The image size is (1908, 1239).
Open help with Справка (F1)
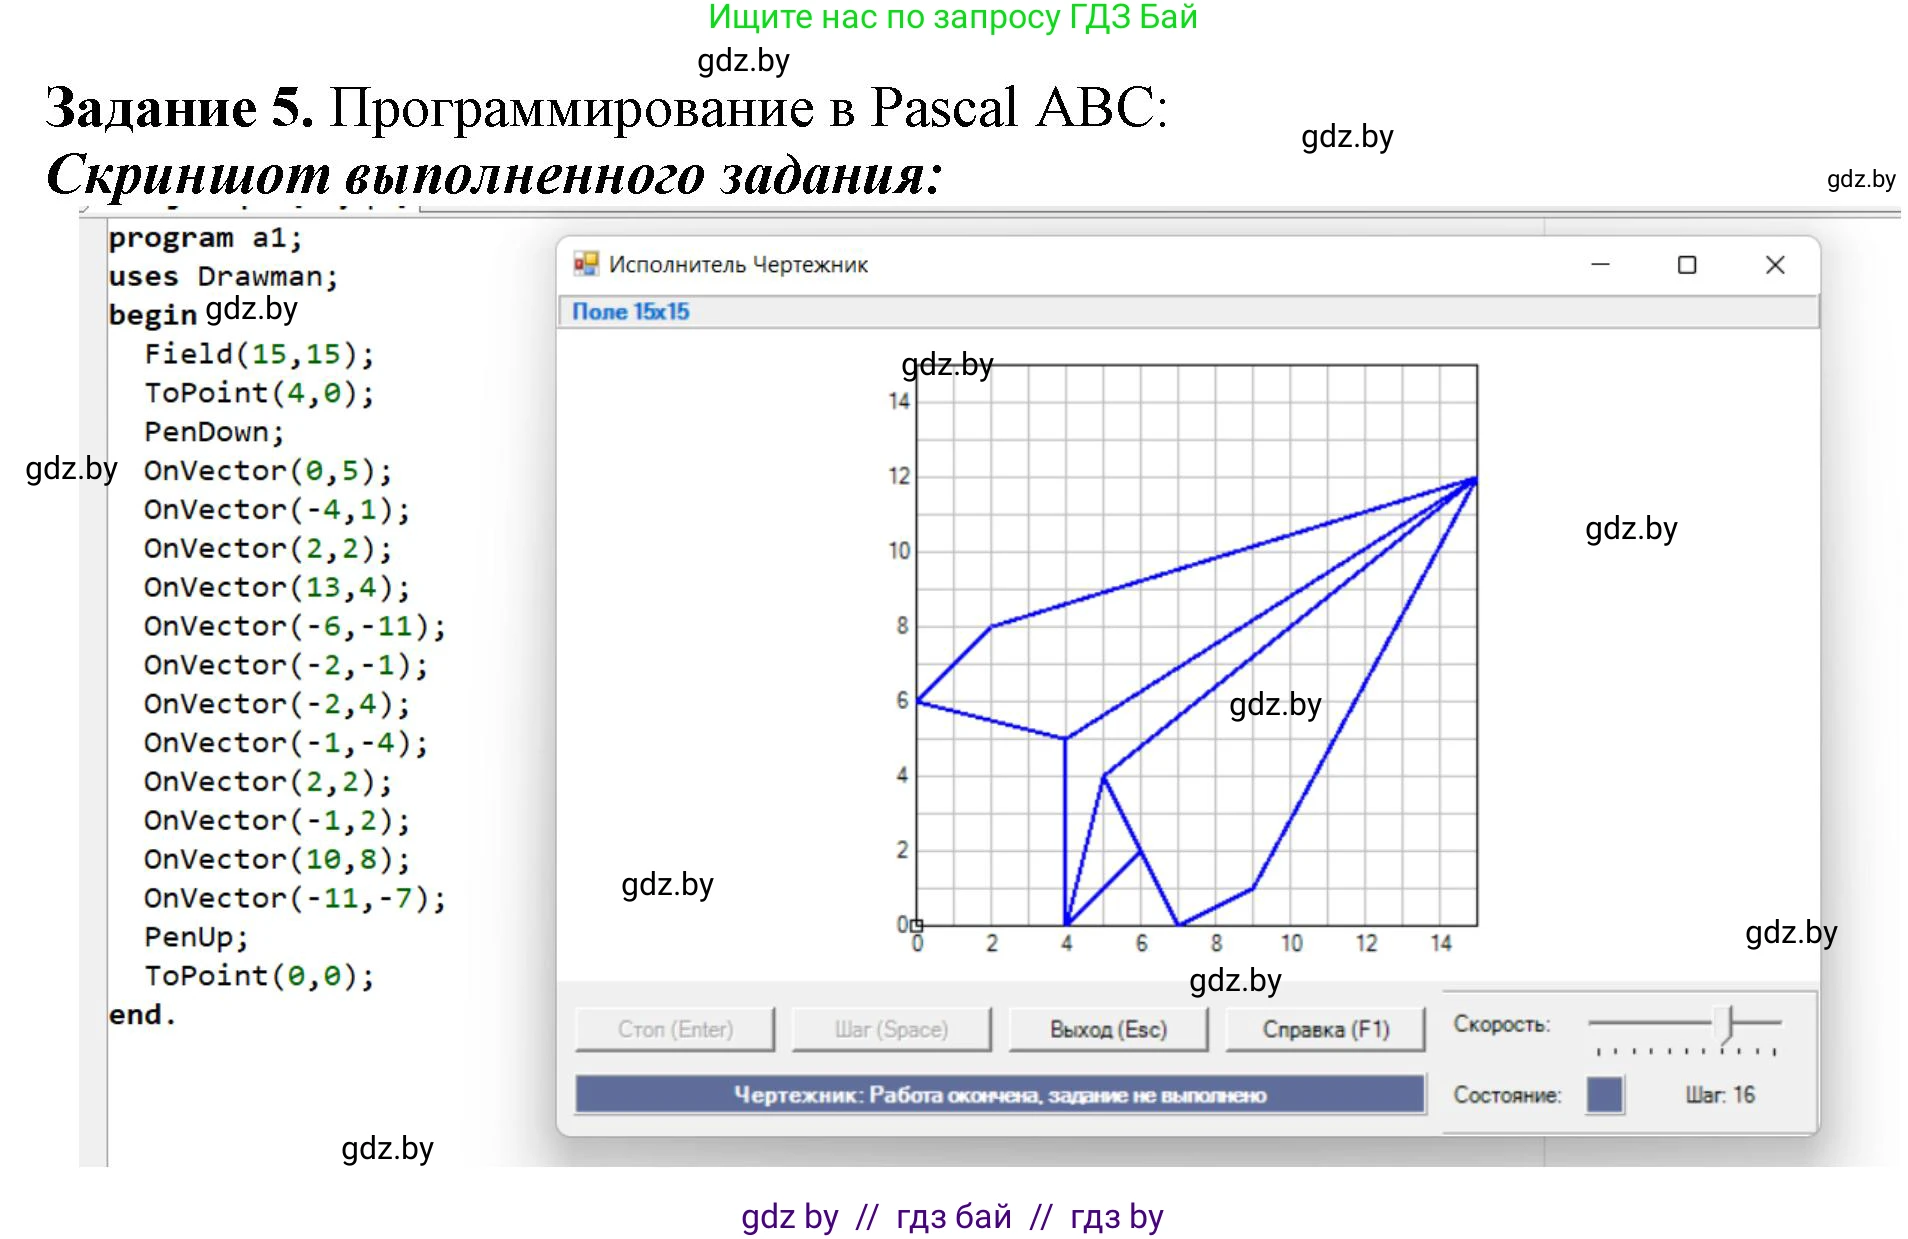click(x=1325, y=1029)
